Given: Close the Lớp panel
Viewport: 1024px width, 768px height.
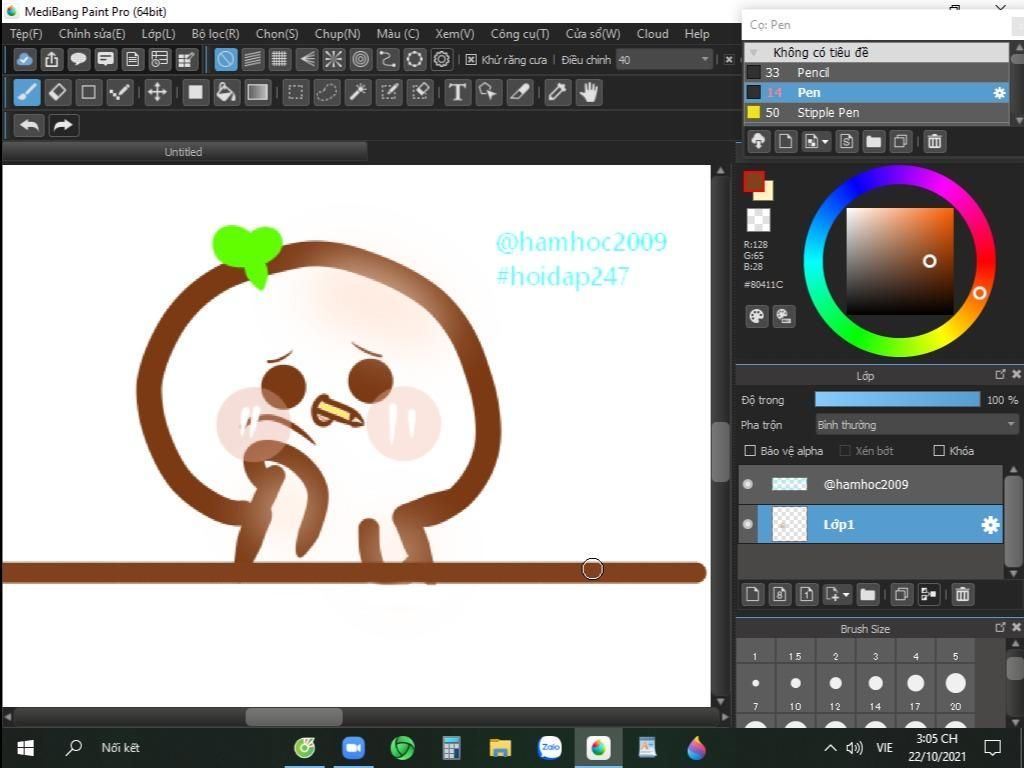Looking at the screenshot, I should click(x=1016, y=374).
